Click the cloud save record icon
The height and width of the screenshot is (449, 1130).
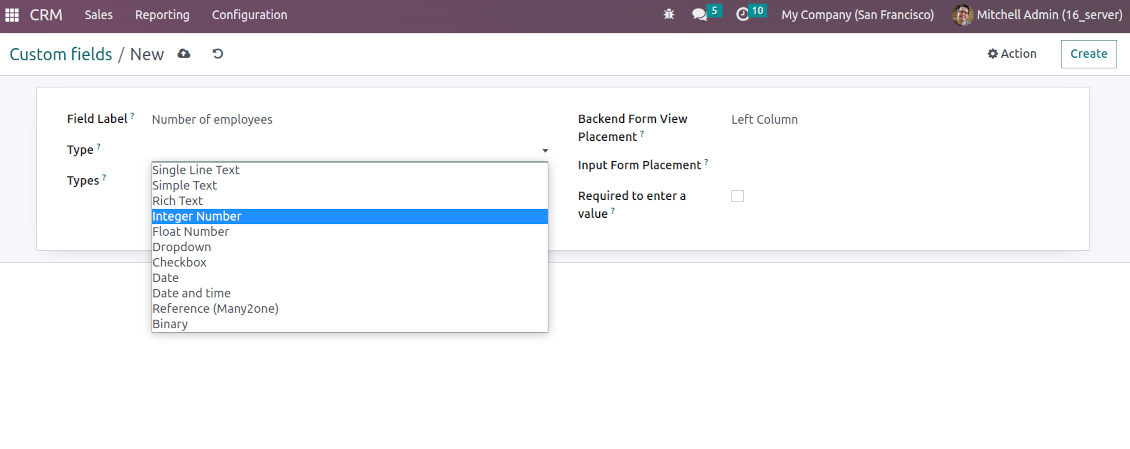[x=184, y=54]
